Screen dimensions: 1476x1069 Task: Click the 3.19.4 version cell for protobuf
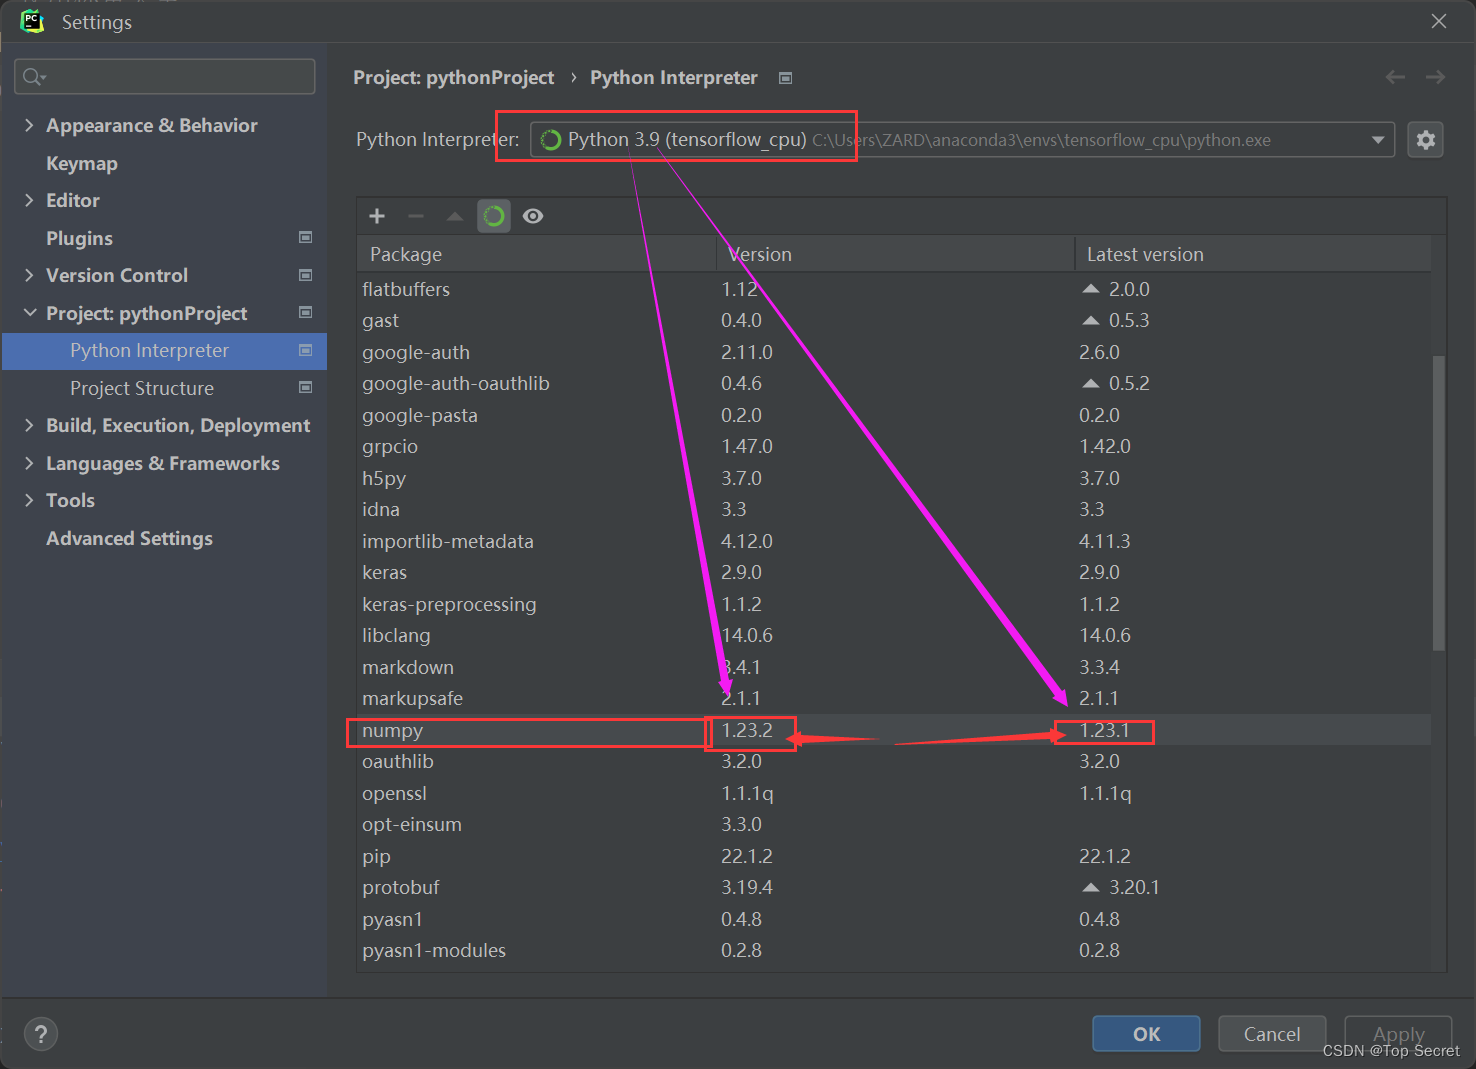pyautogui.click(x=747, y=887)
